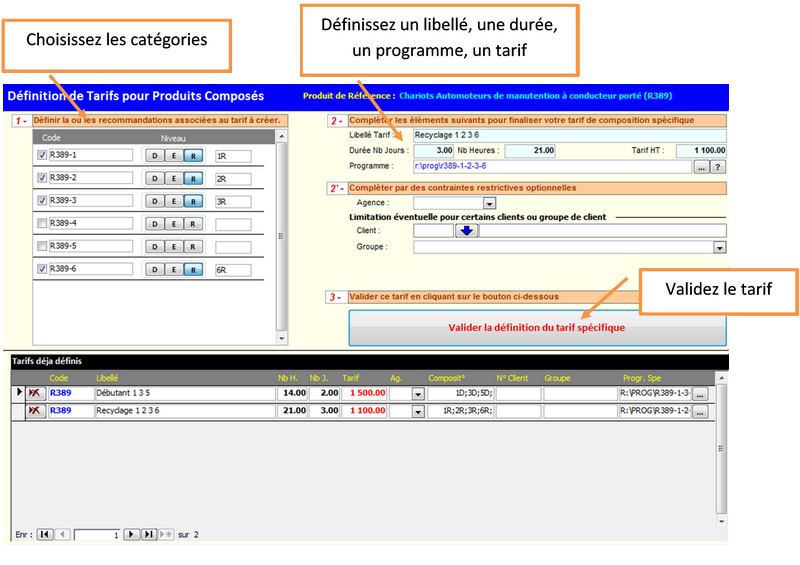Go to last record in navigation bar
Screen dimensions: 800x565
pyautogui.click(x=148, y=535)
